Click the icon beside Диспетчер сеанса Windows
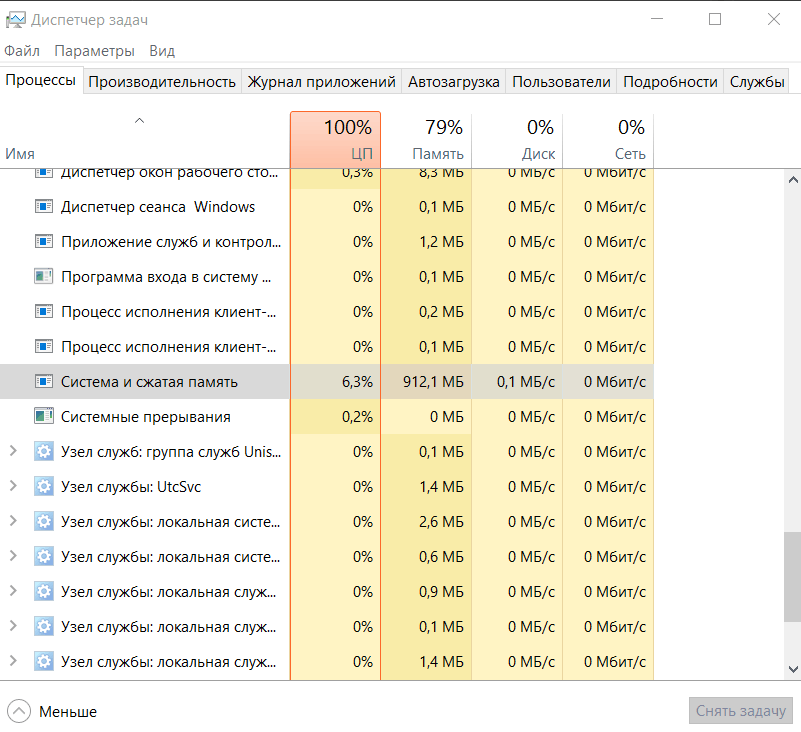Viewport: 801px width, 732px height. (44, 207)
